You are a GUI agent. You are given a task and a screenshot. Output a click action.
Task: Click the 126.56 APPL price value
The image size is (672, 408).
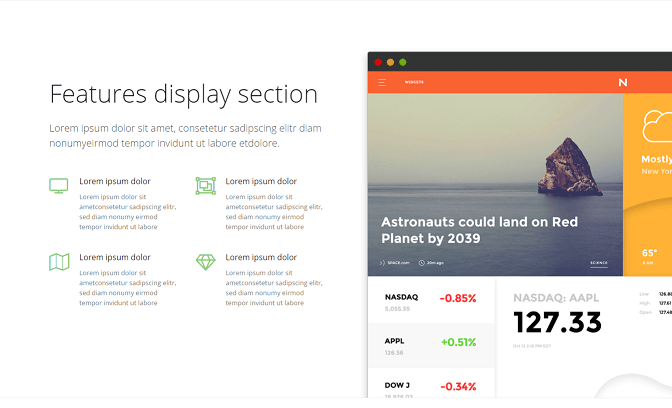[x=394, y=353]
